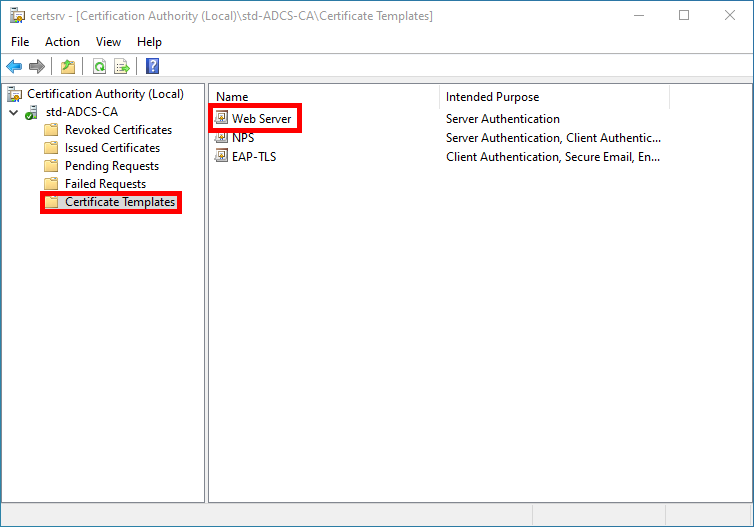Click the Web Server template icon
The height and width of the screenshot is (527, 754).
click(x=221, y=117)
